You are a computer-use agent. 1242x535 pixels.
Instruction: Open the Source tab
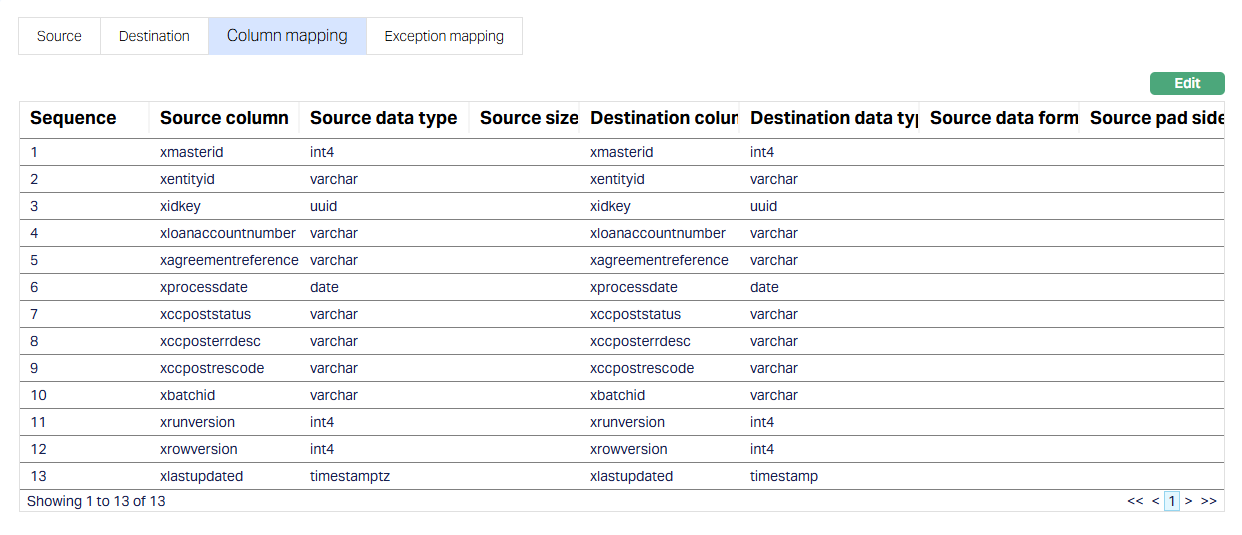pos(59,36)
